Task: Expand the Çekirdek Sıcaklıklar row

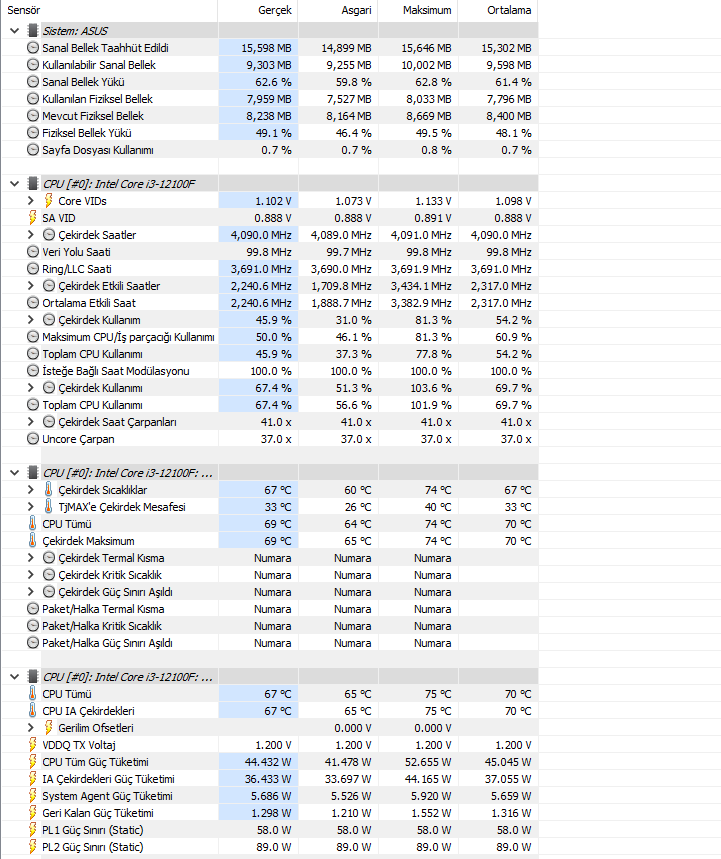Action: [x=31, y=489]
